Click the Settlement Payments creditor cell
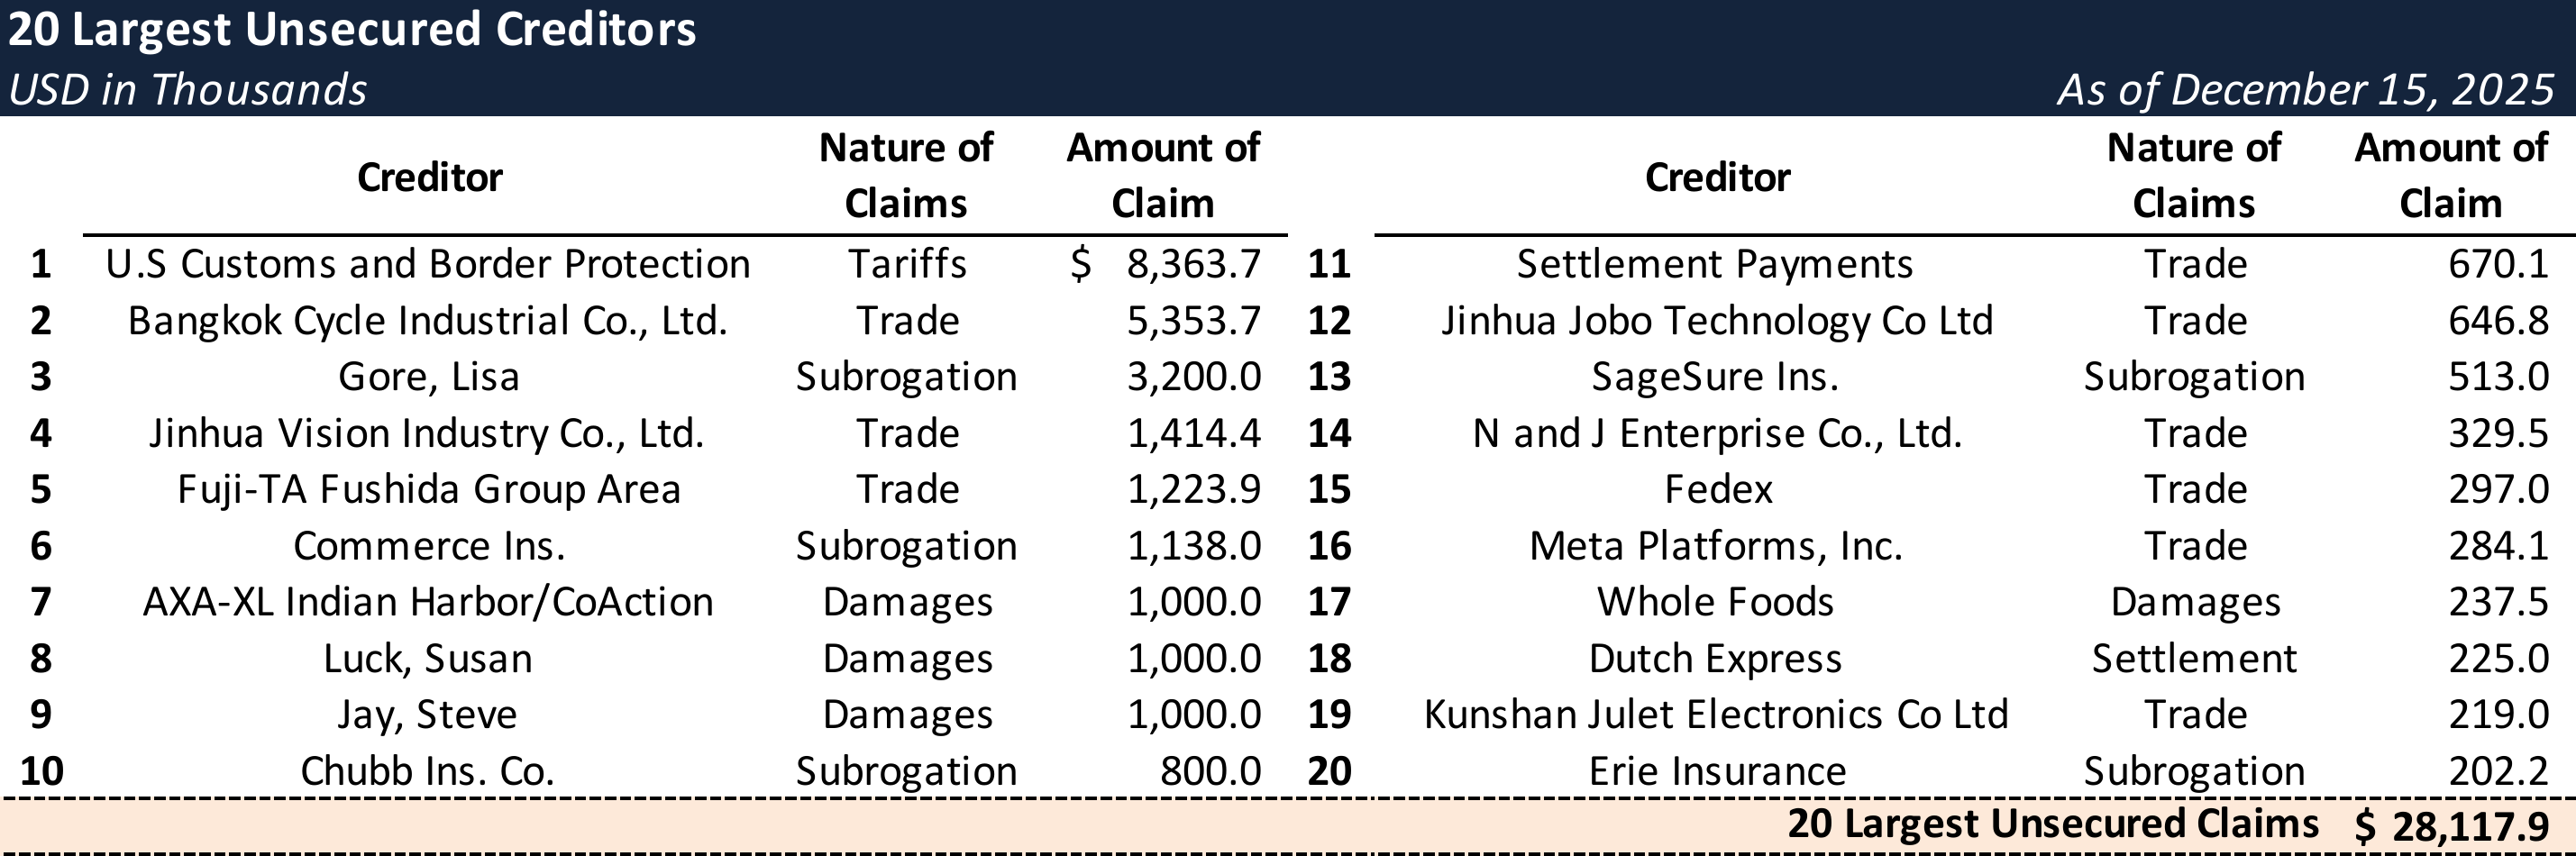This screenshot has width=2576, height=856. click(x=1715, y=264)
